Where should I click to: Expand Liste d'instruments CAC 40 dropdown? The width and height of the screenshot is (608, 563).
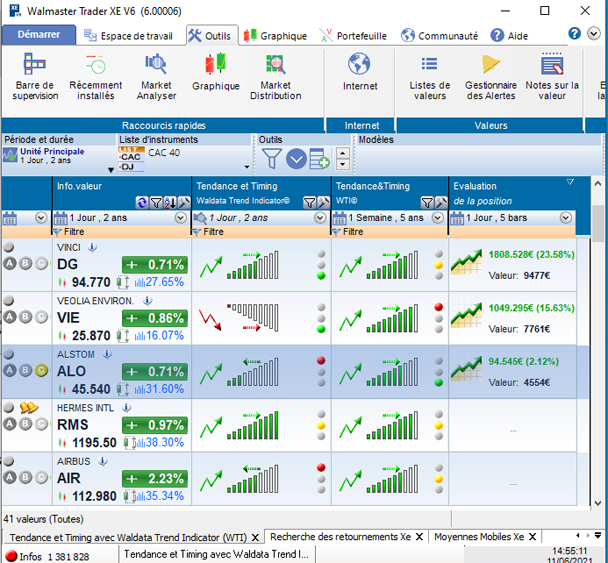[x=247, y=167]
